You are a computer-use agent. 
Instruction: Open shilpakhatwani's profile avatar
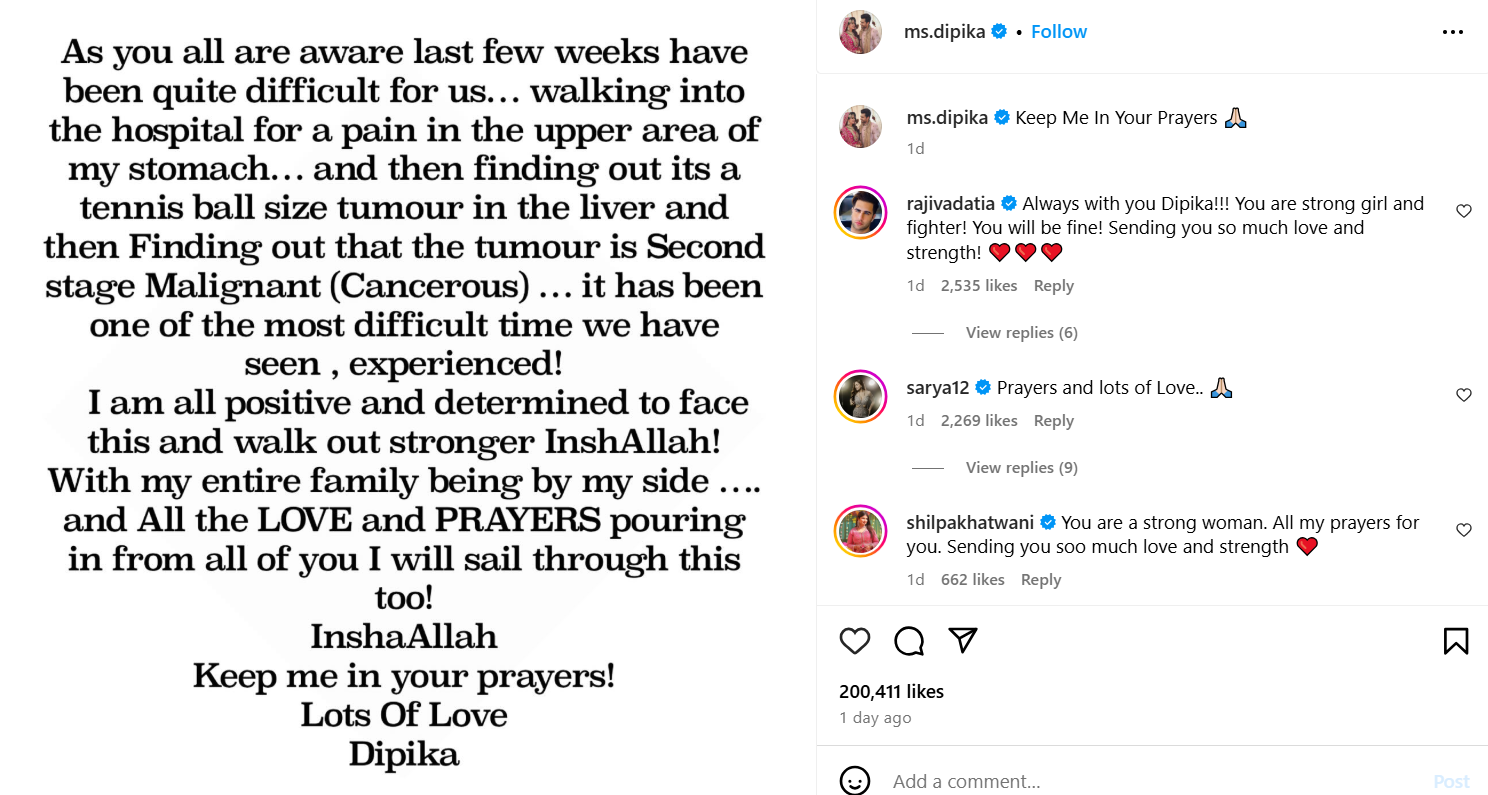[860, 531]
